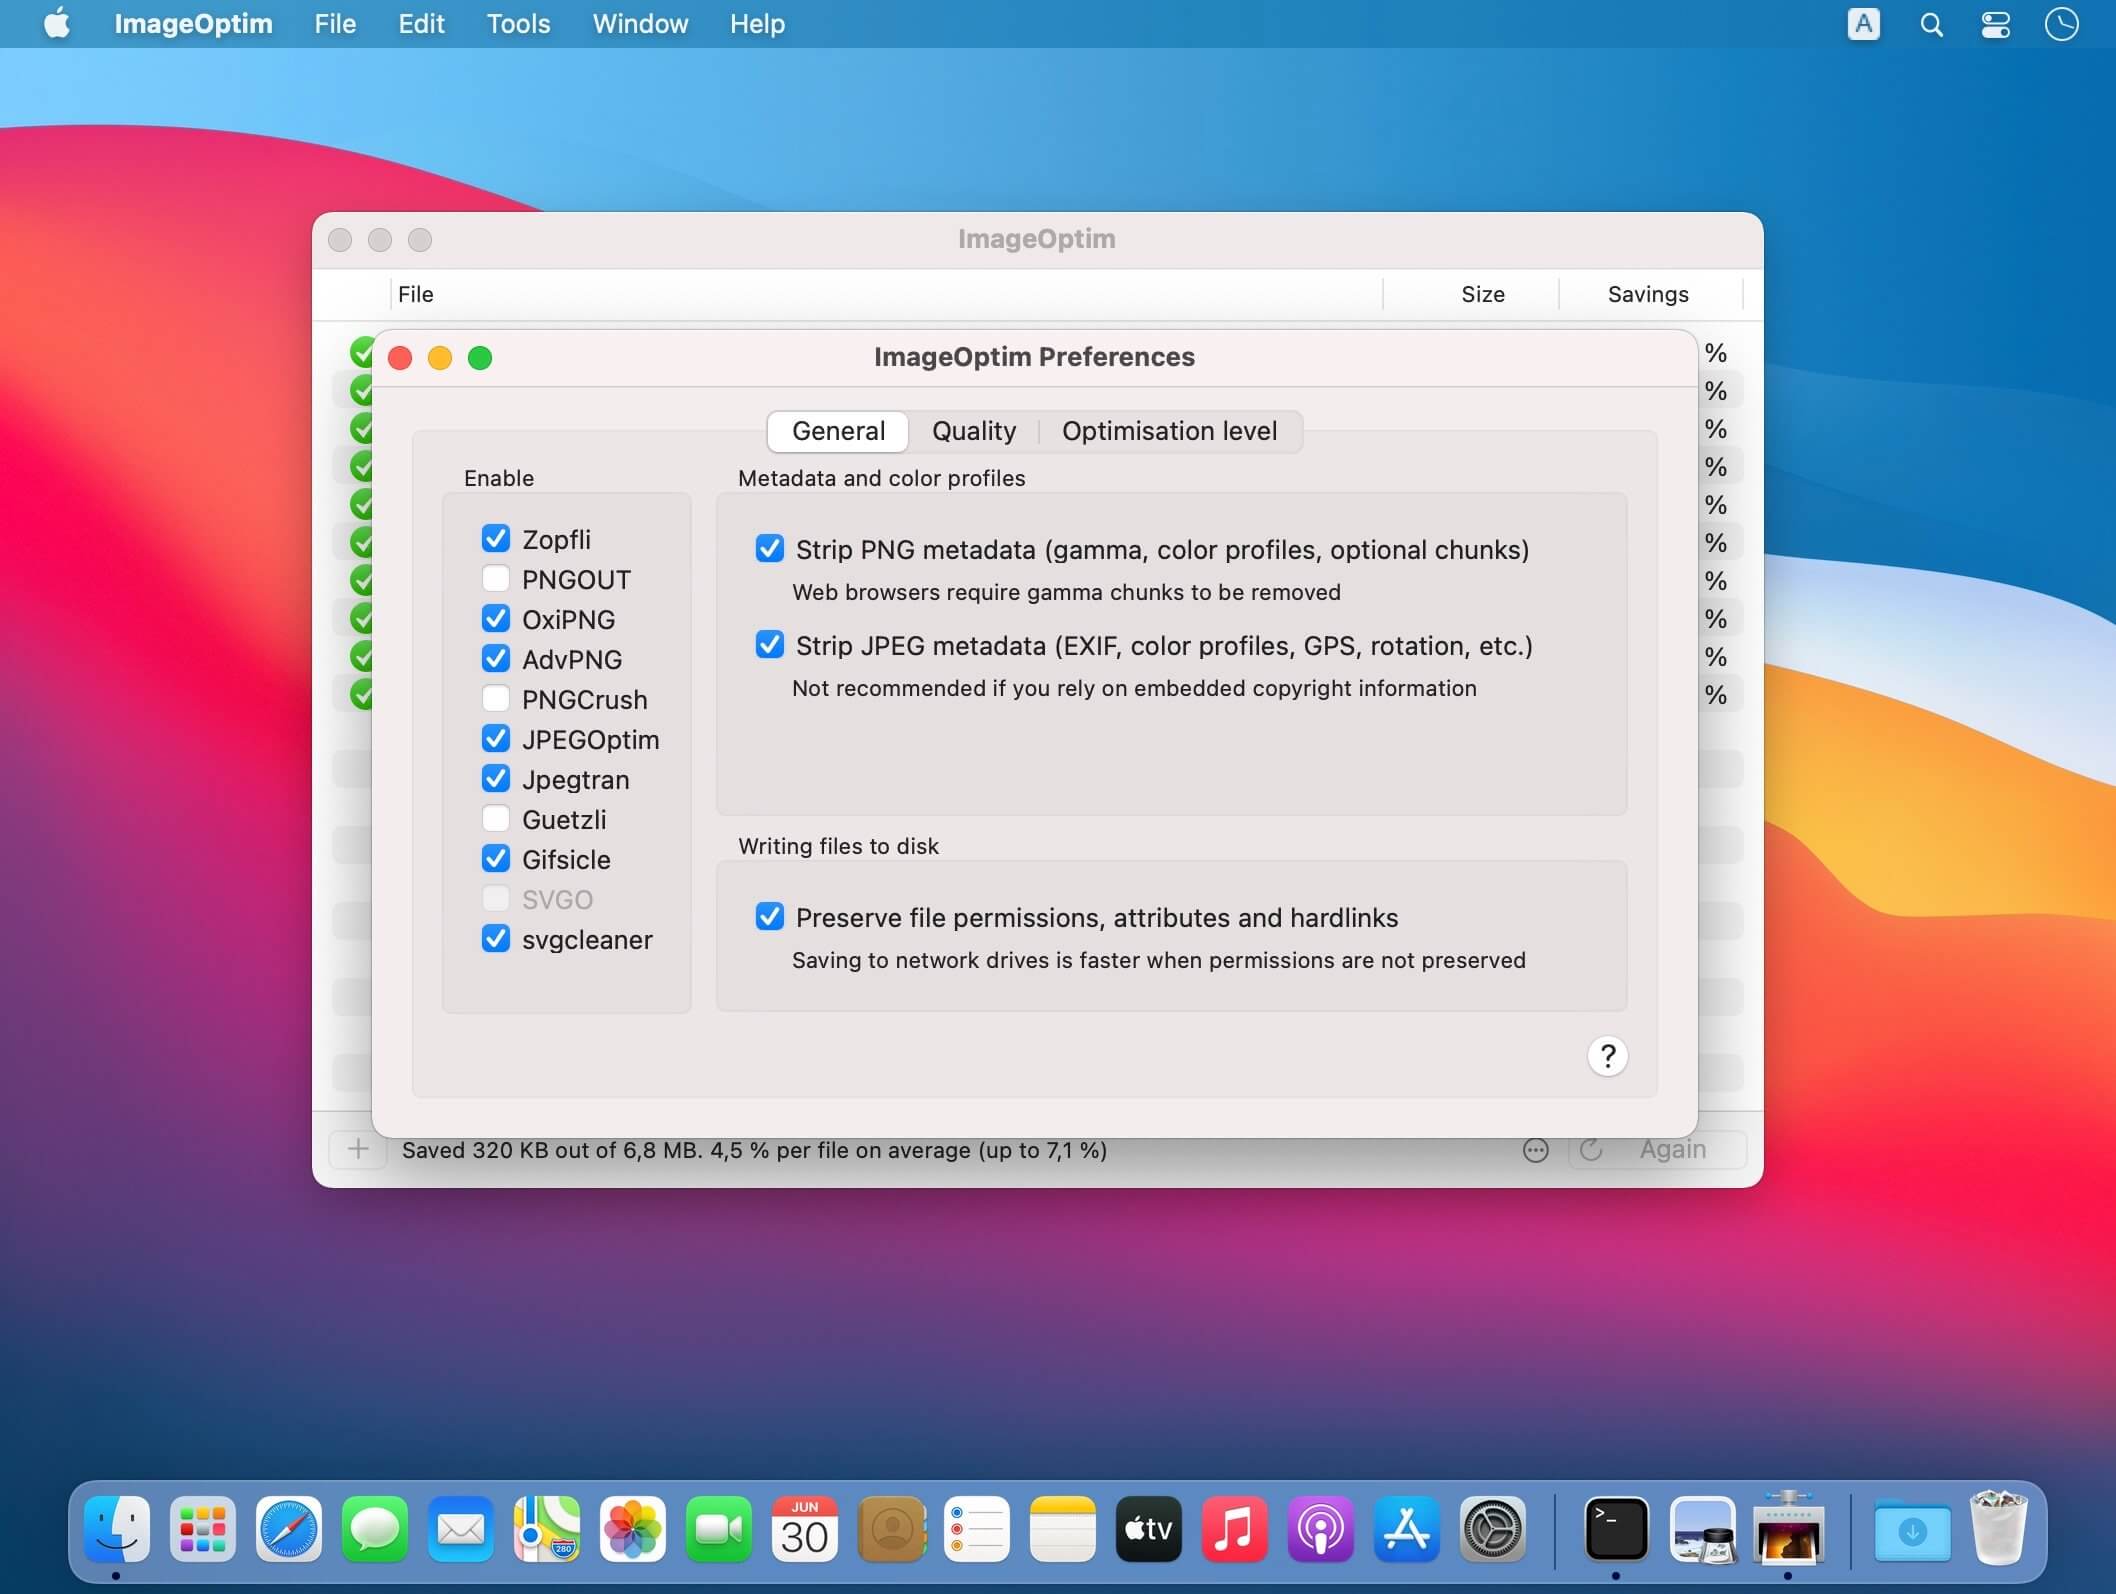Open the Finder icon in the Dock

pyautogui.click(x=117, y=1528)
